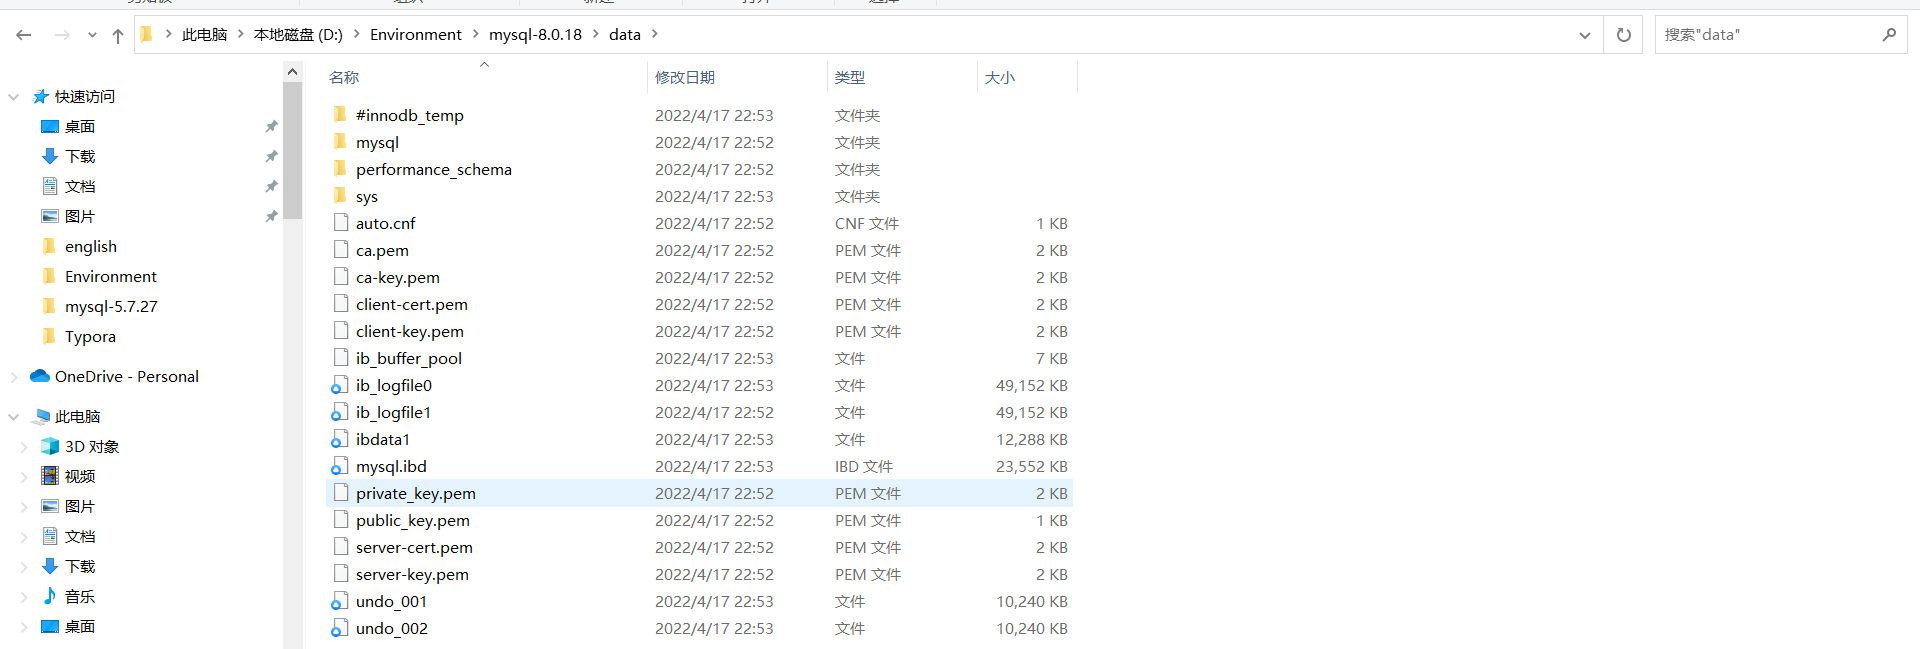Select performance_schema folder icon
1920x649 pixels.
coord(340,169)
